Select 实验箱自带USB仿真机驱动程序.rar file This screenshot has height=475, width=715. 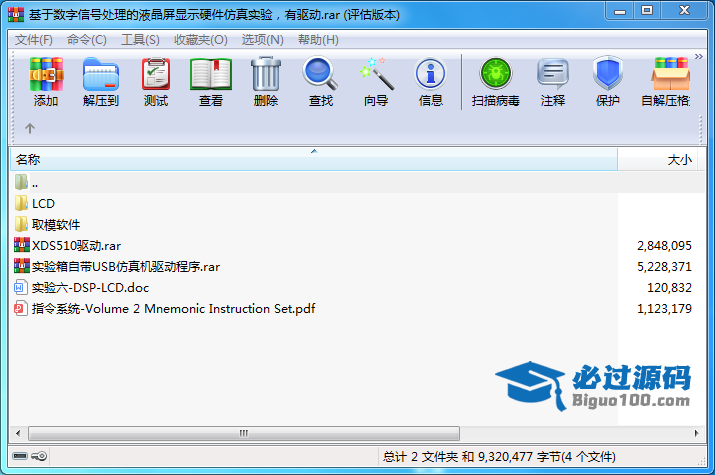click(x=117, y=267)
